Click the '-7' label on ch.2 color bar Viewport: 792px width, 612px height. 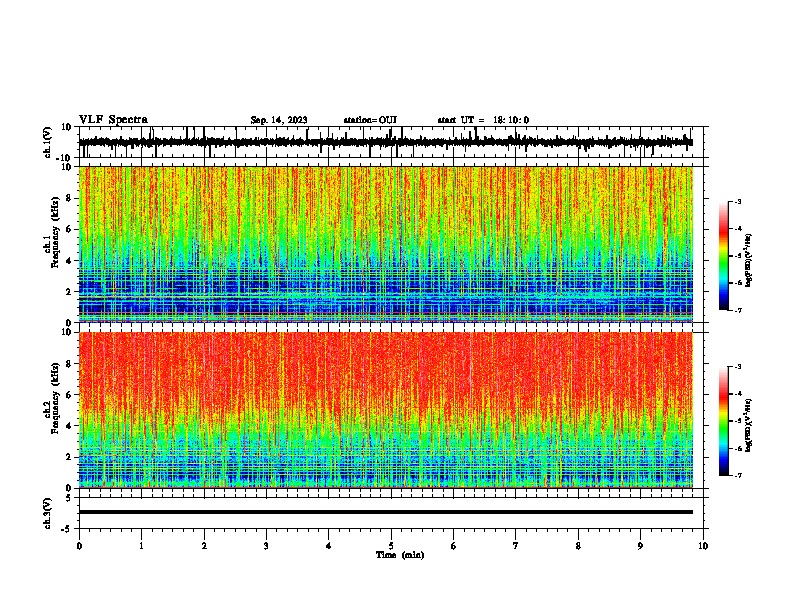click(x=737, y=475)
